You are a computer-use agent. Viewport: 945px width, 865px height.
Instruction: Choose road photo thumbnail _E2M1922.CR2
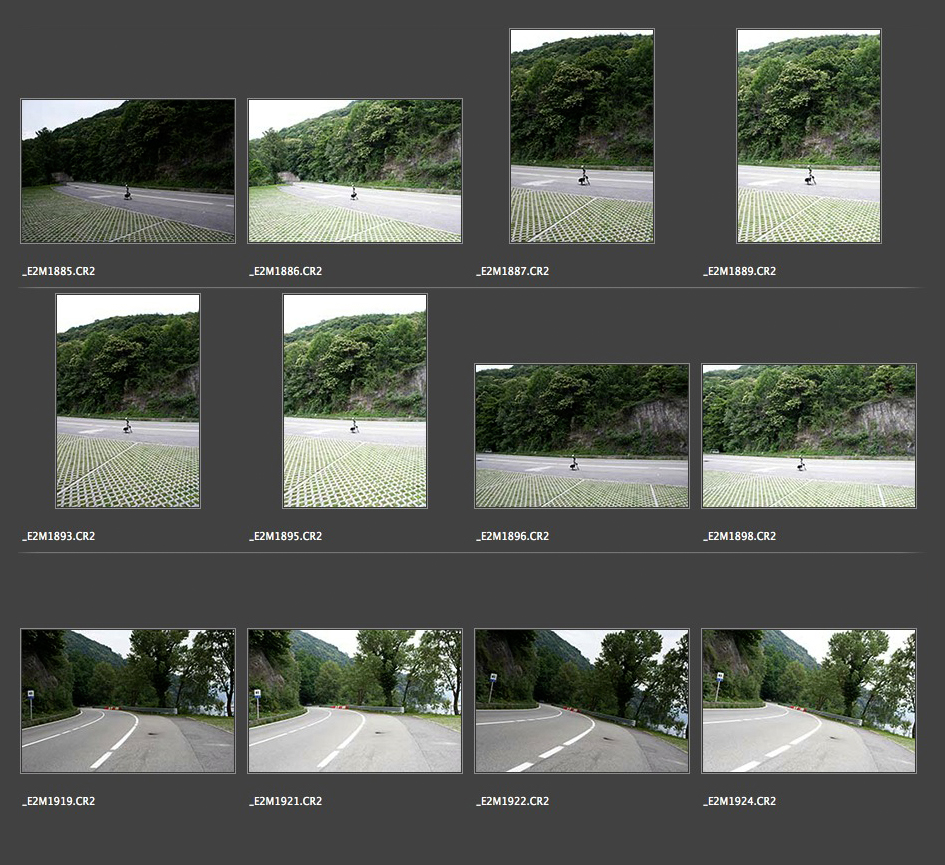[x=582, y=701]
